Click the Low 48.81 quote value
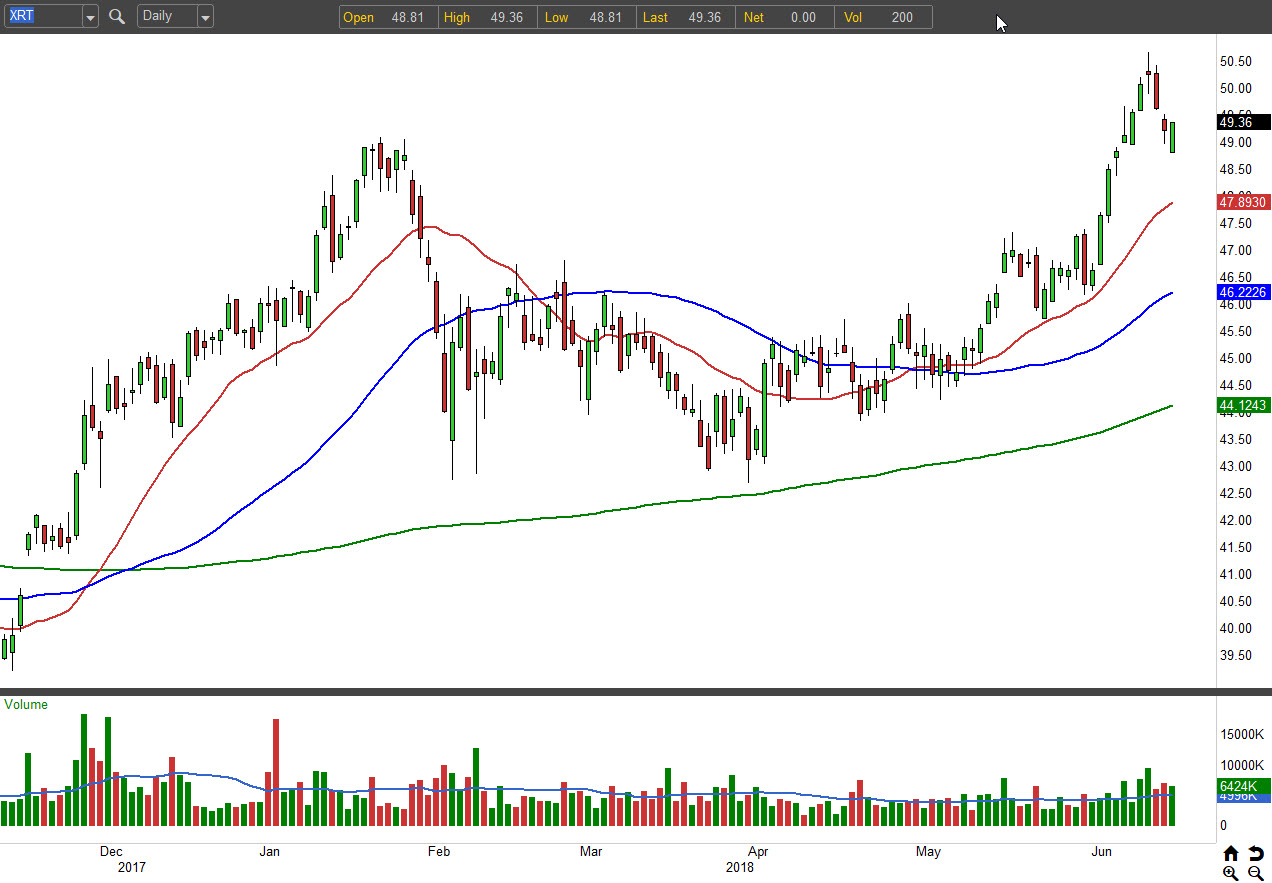This screenshot has width=1272, height=883. 605,17
